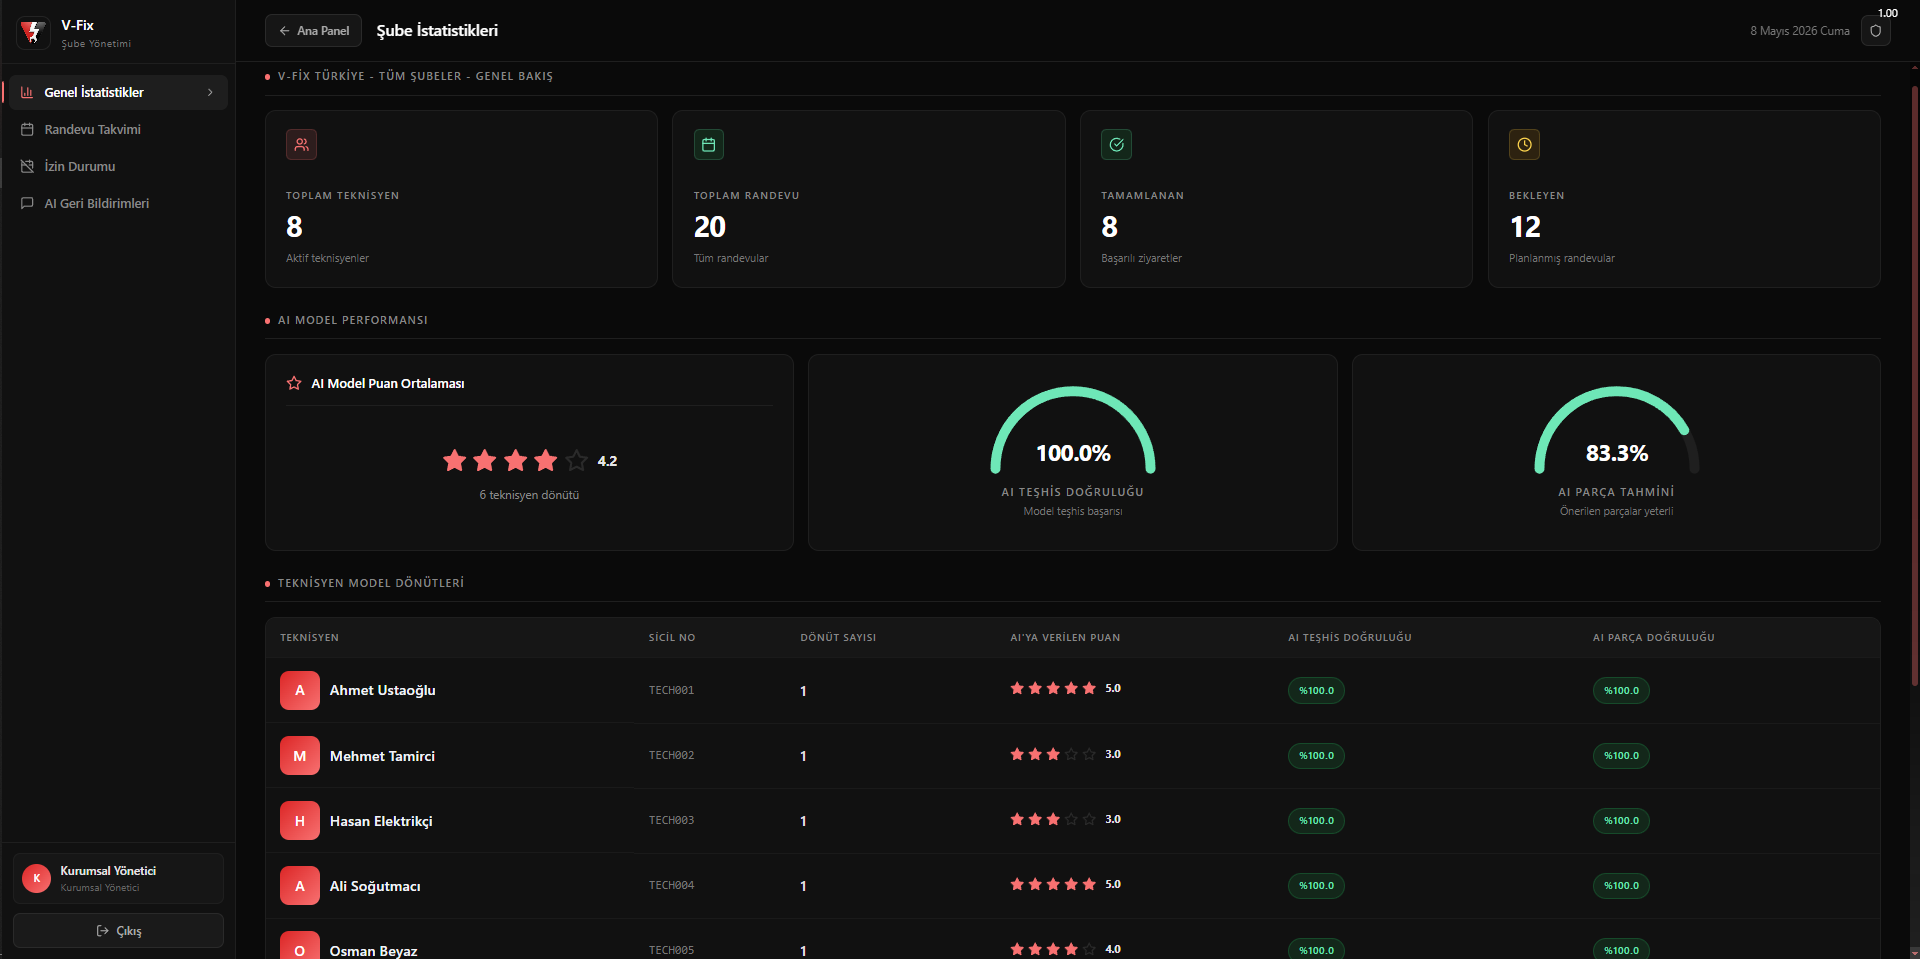Click the 6 teknisyen dönütü text
1920x959 pixels.
(529, 495)
